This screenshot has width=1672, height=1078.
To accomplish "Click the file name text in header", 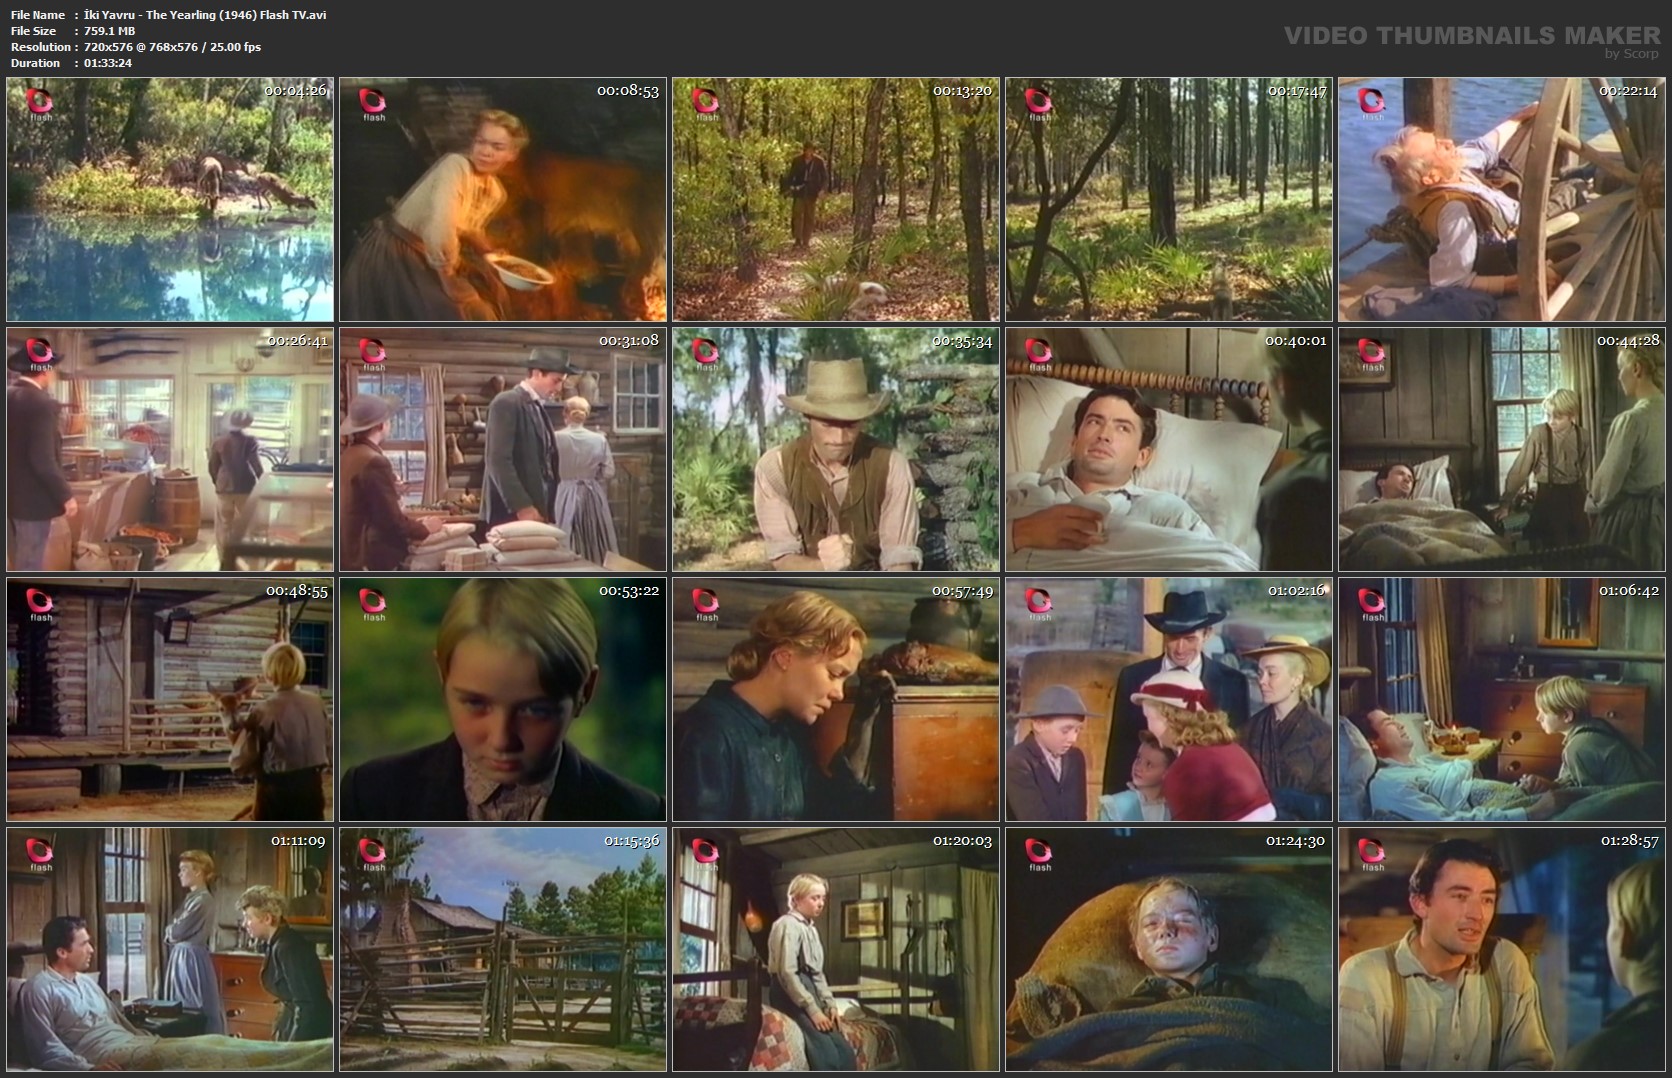I will 205,15.
